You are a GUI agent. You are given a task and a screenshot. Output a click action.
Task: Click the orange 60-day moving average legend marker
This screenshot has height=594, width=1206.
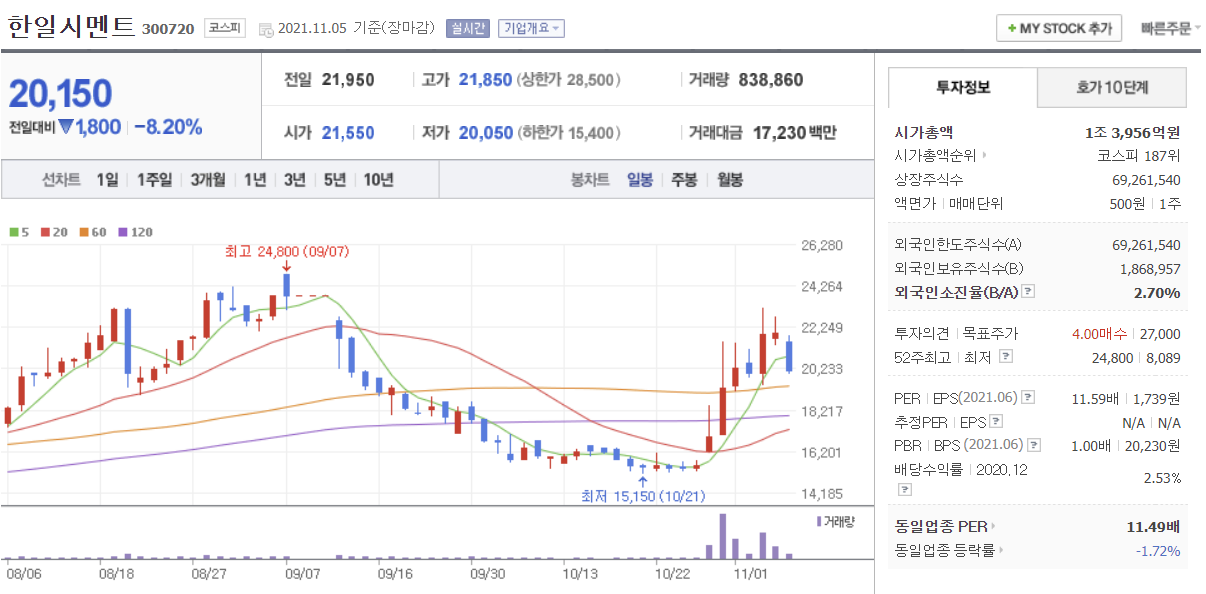coord(83,232)
